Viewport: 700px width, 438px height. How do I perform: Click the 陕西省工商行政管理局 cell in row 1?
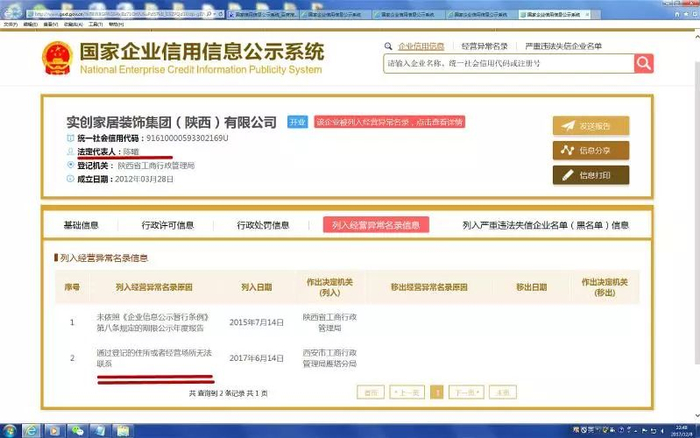coord(329,322)
